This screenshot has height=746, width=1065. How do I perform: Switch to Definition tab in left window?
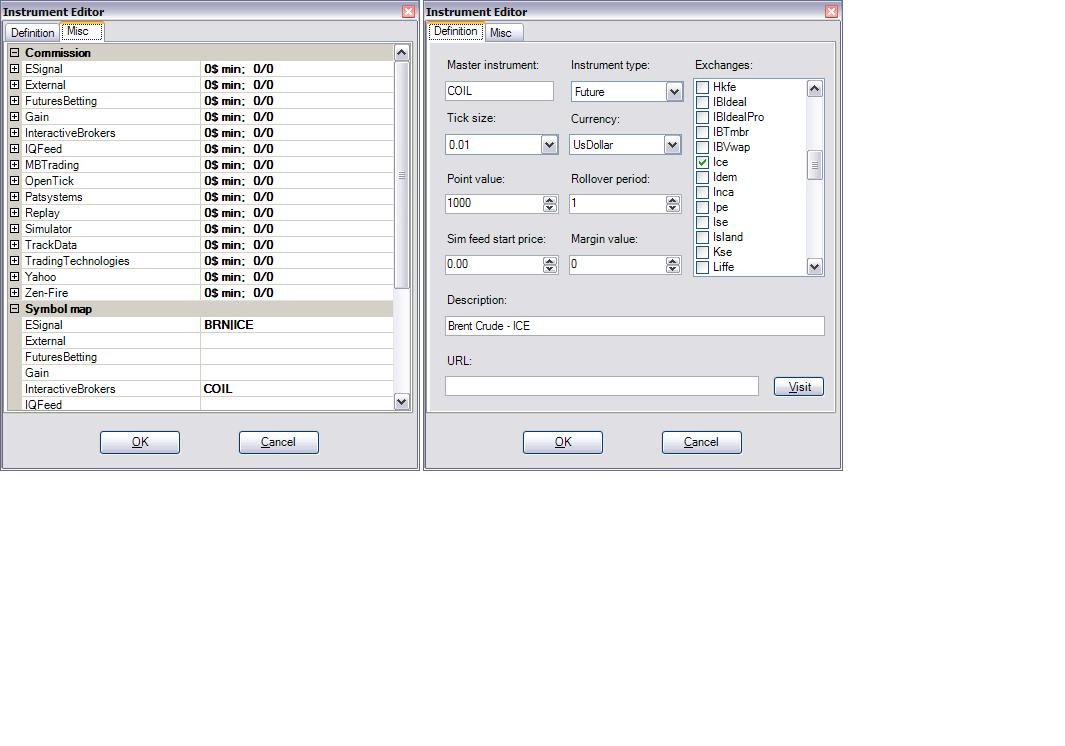click(32, 33)
